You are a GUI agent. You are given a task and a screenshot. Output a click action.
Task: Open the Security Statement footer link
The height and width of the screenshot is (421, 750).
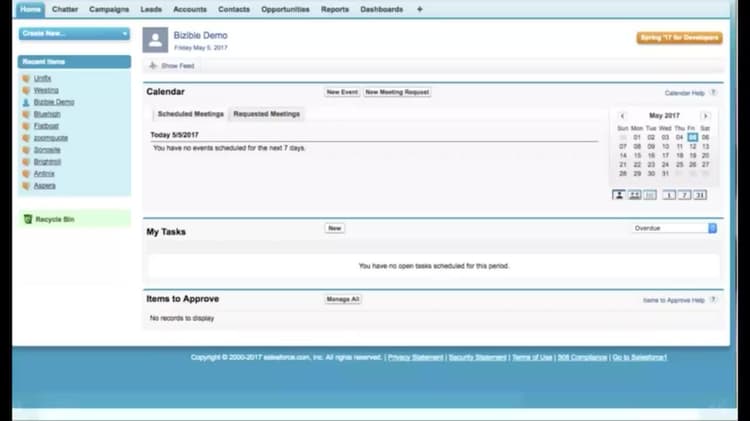point(477,357)
